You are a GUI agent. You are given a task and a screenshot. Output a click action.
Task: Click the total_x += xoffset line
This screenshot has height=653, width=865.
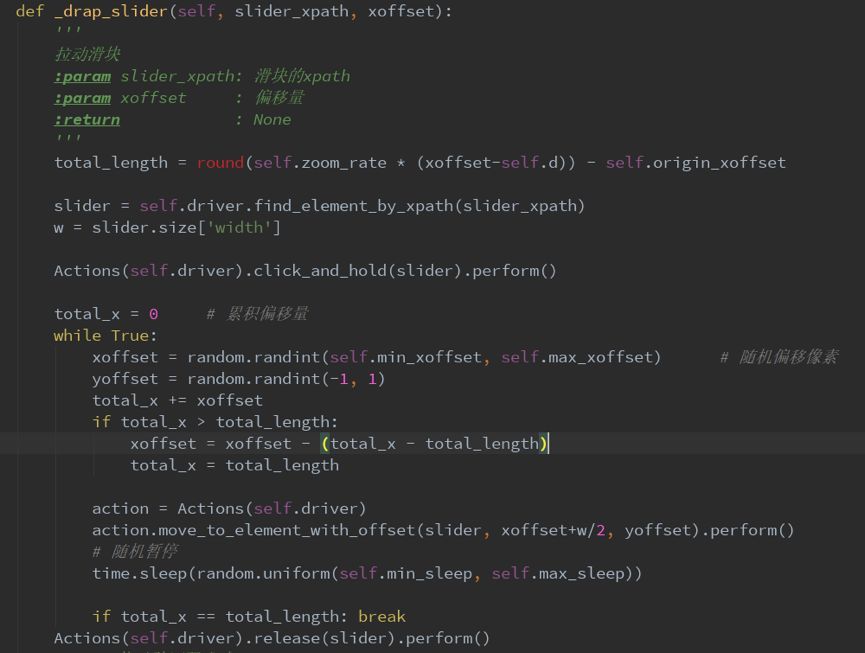click(177, 400)
